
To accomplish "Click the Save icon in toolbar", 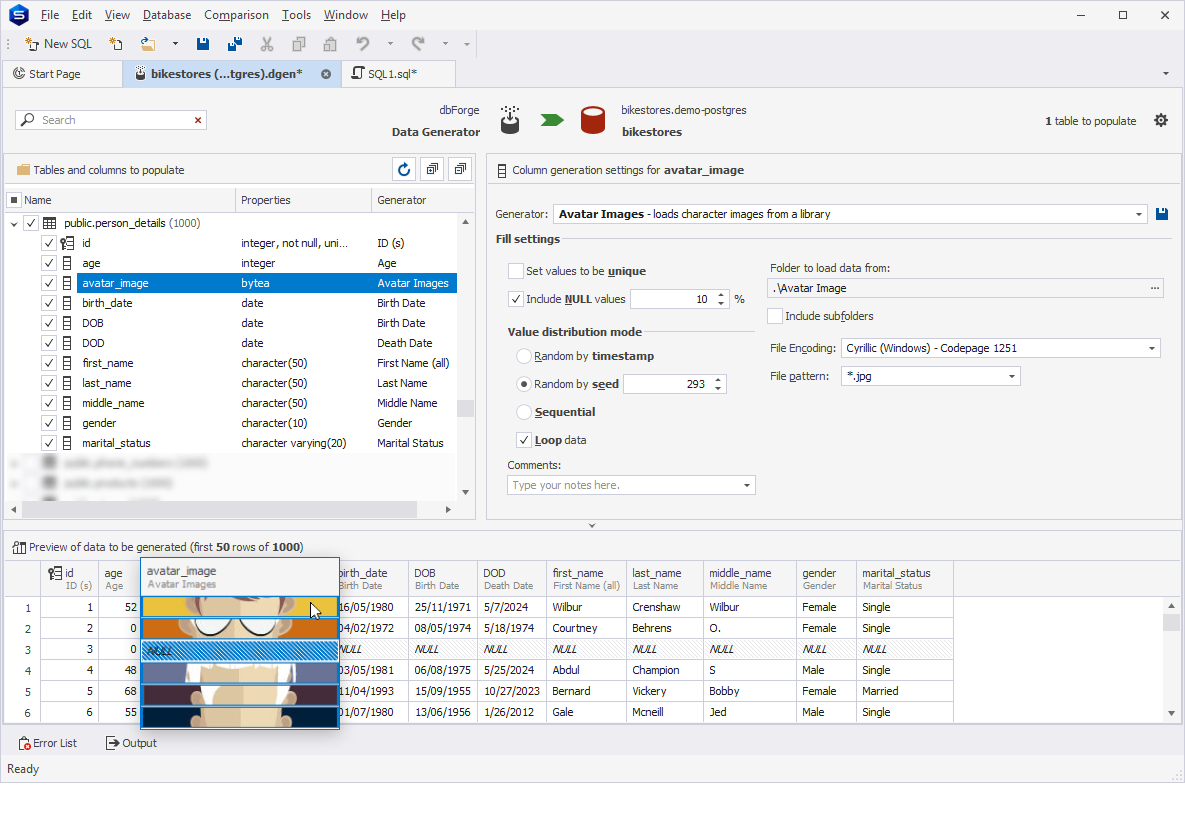I will [203, 44].
